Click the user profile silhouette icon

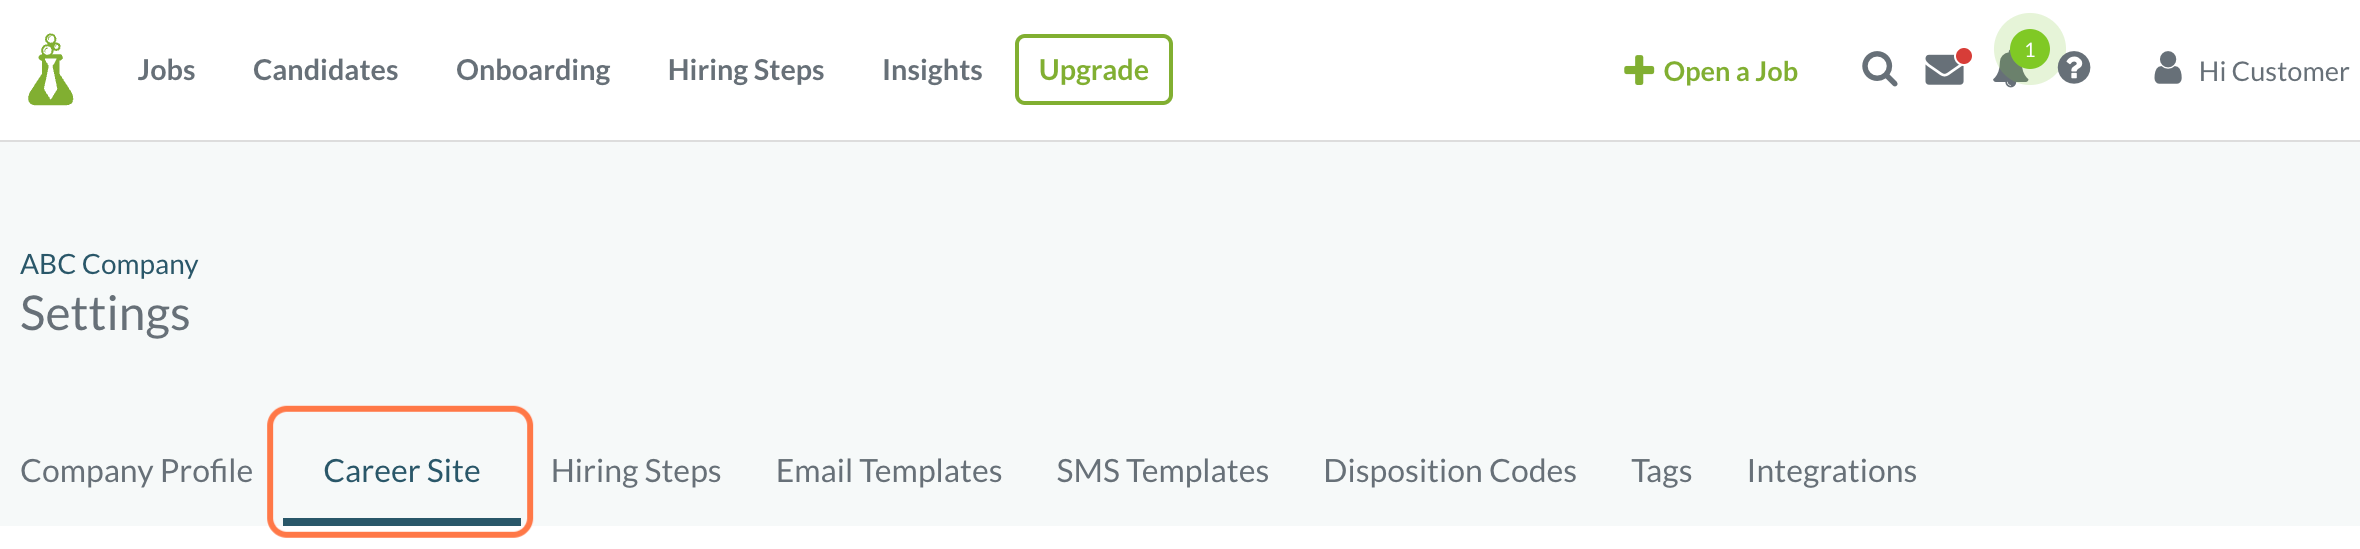[x=2167, y=68]
